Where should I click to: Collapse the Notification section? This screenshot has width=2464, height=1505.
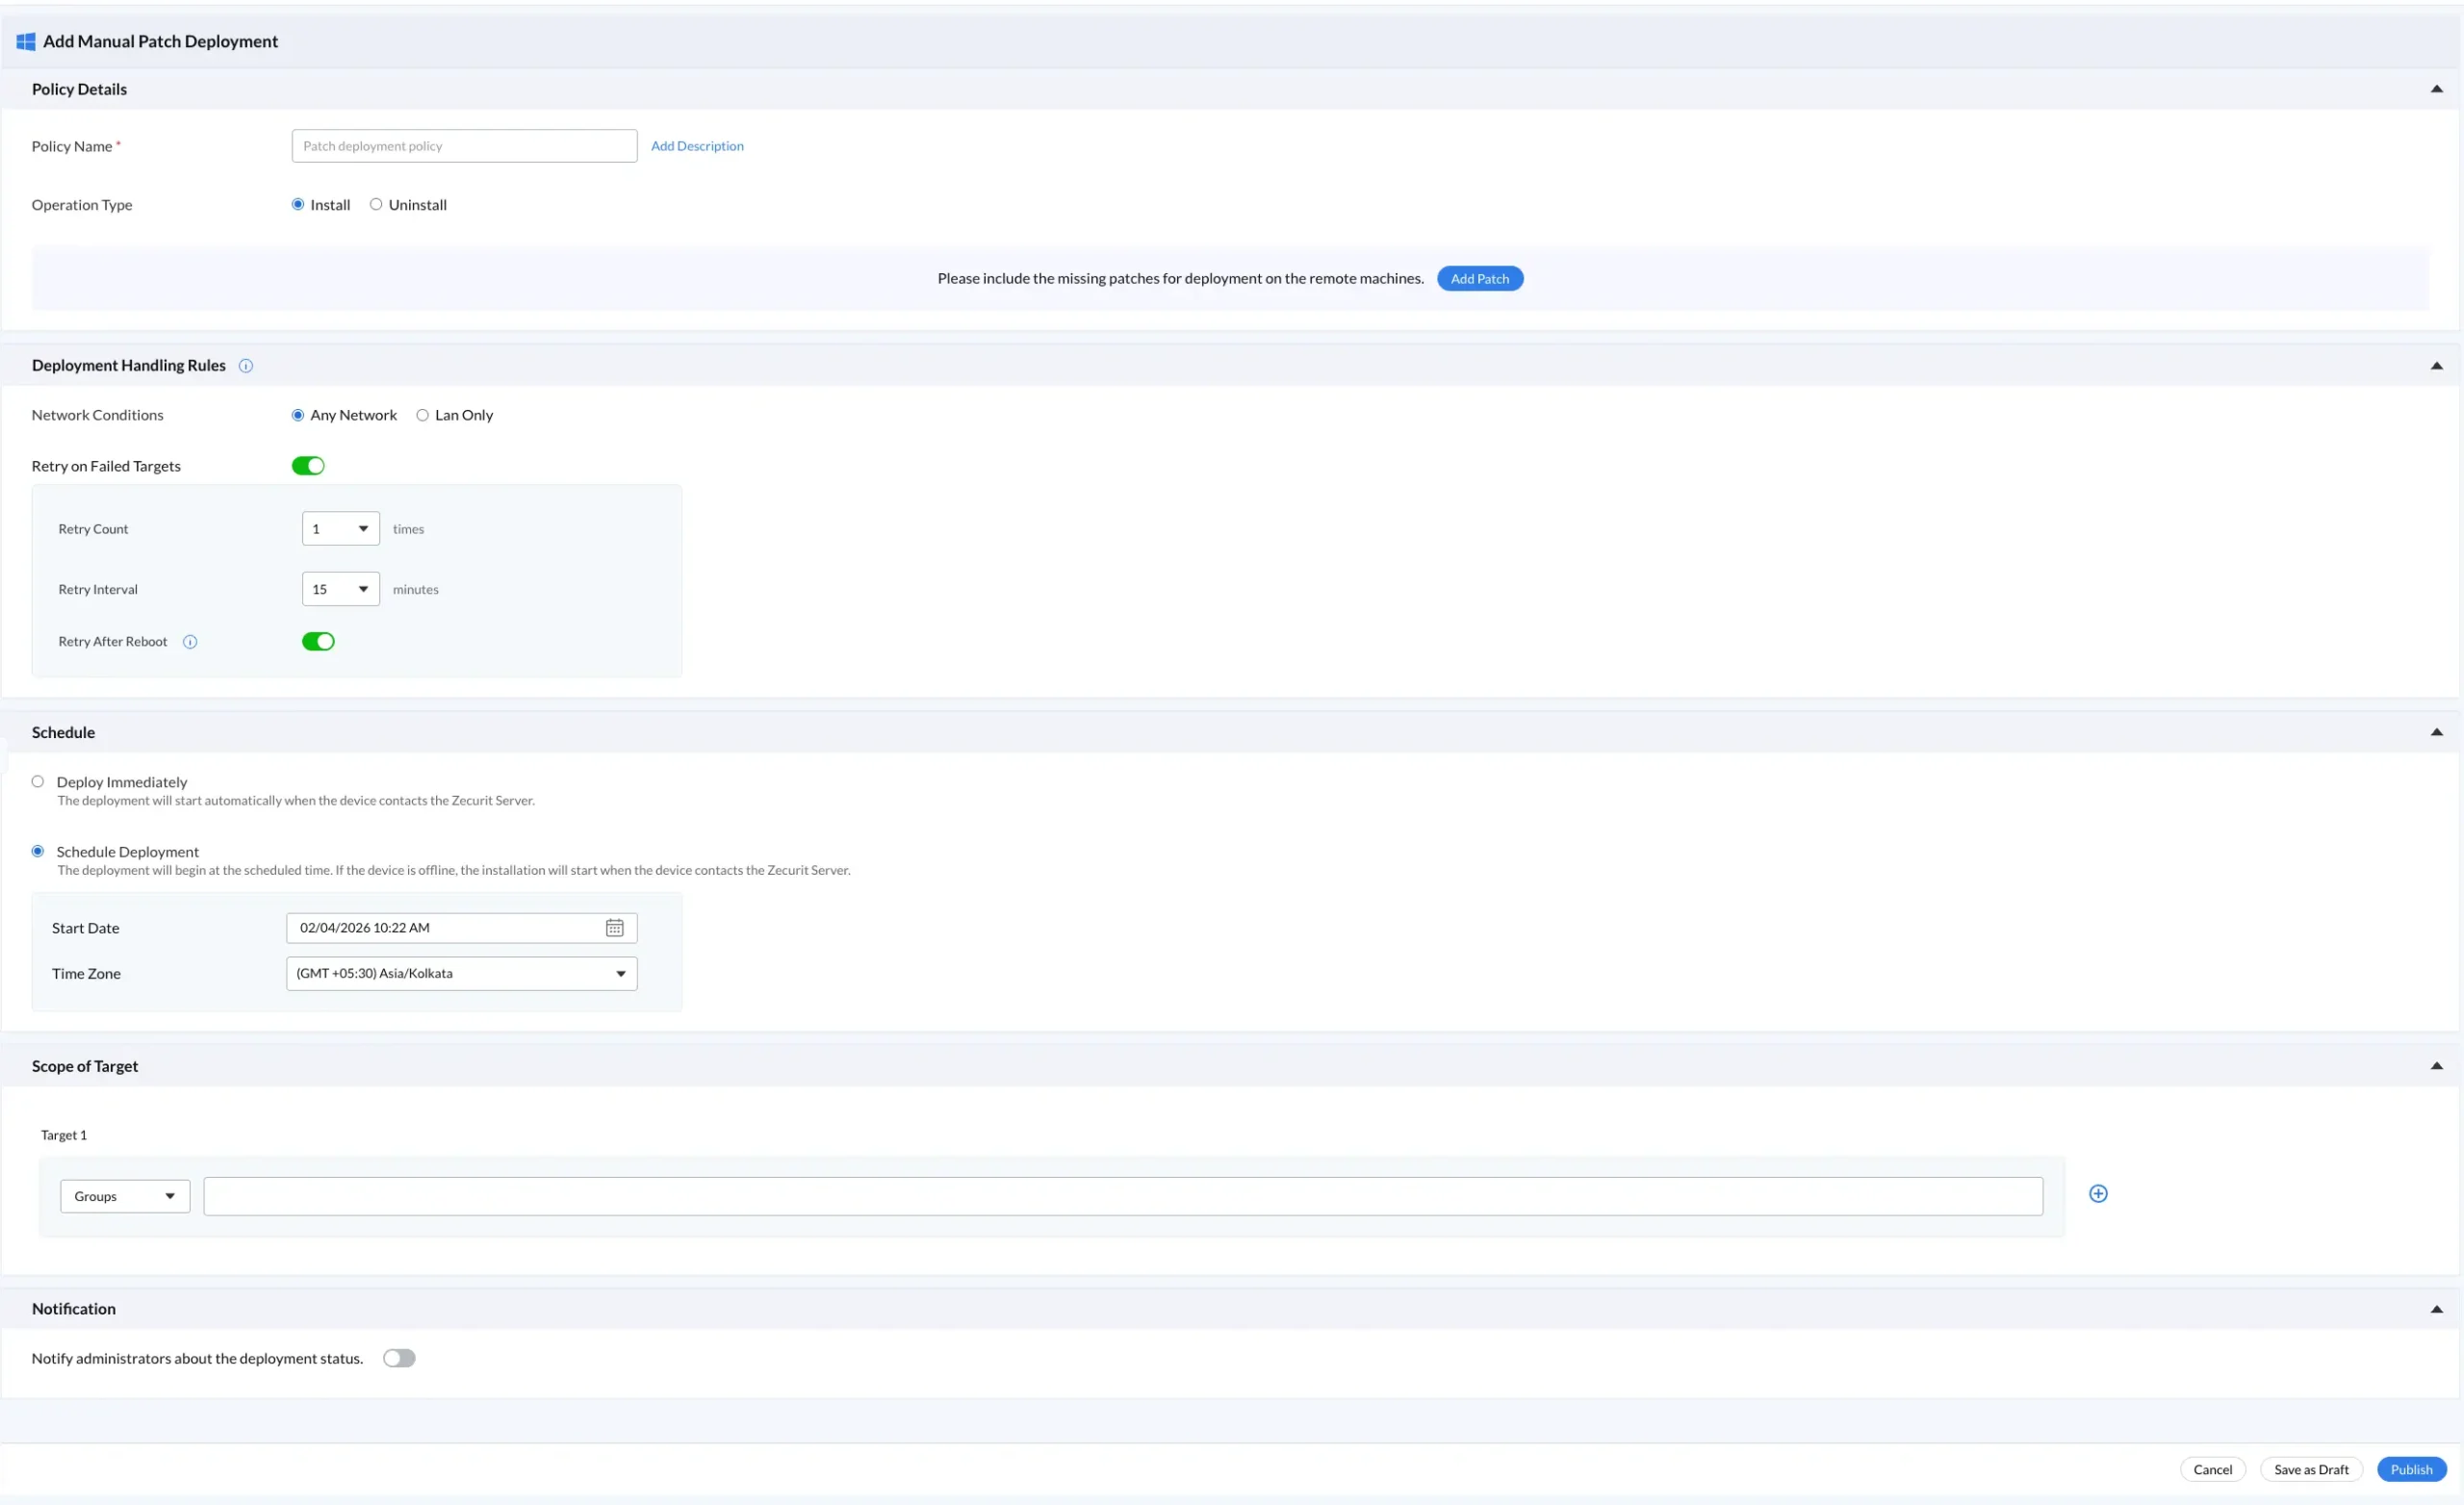tap(2436, 1309)
